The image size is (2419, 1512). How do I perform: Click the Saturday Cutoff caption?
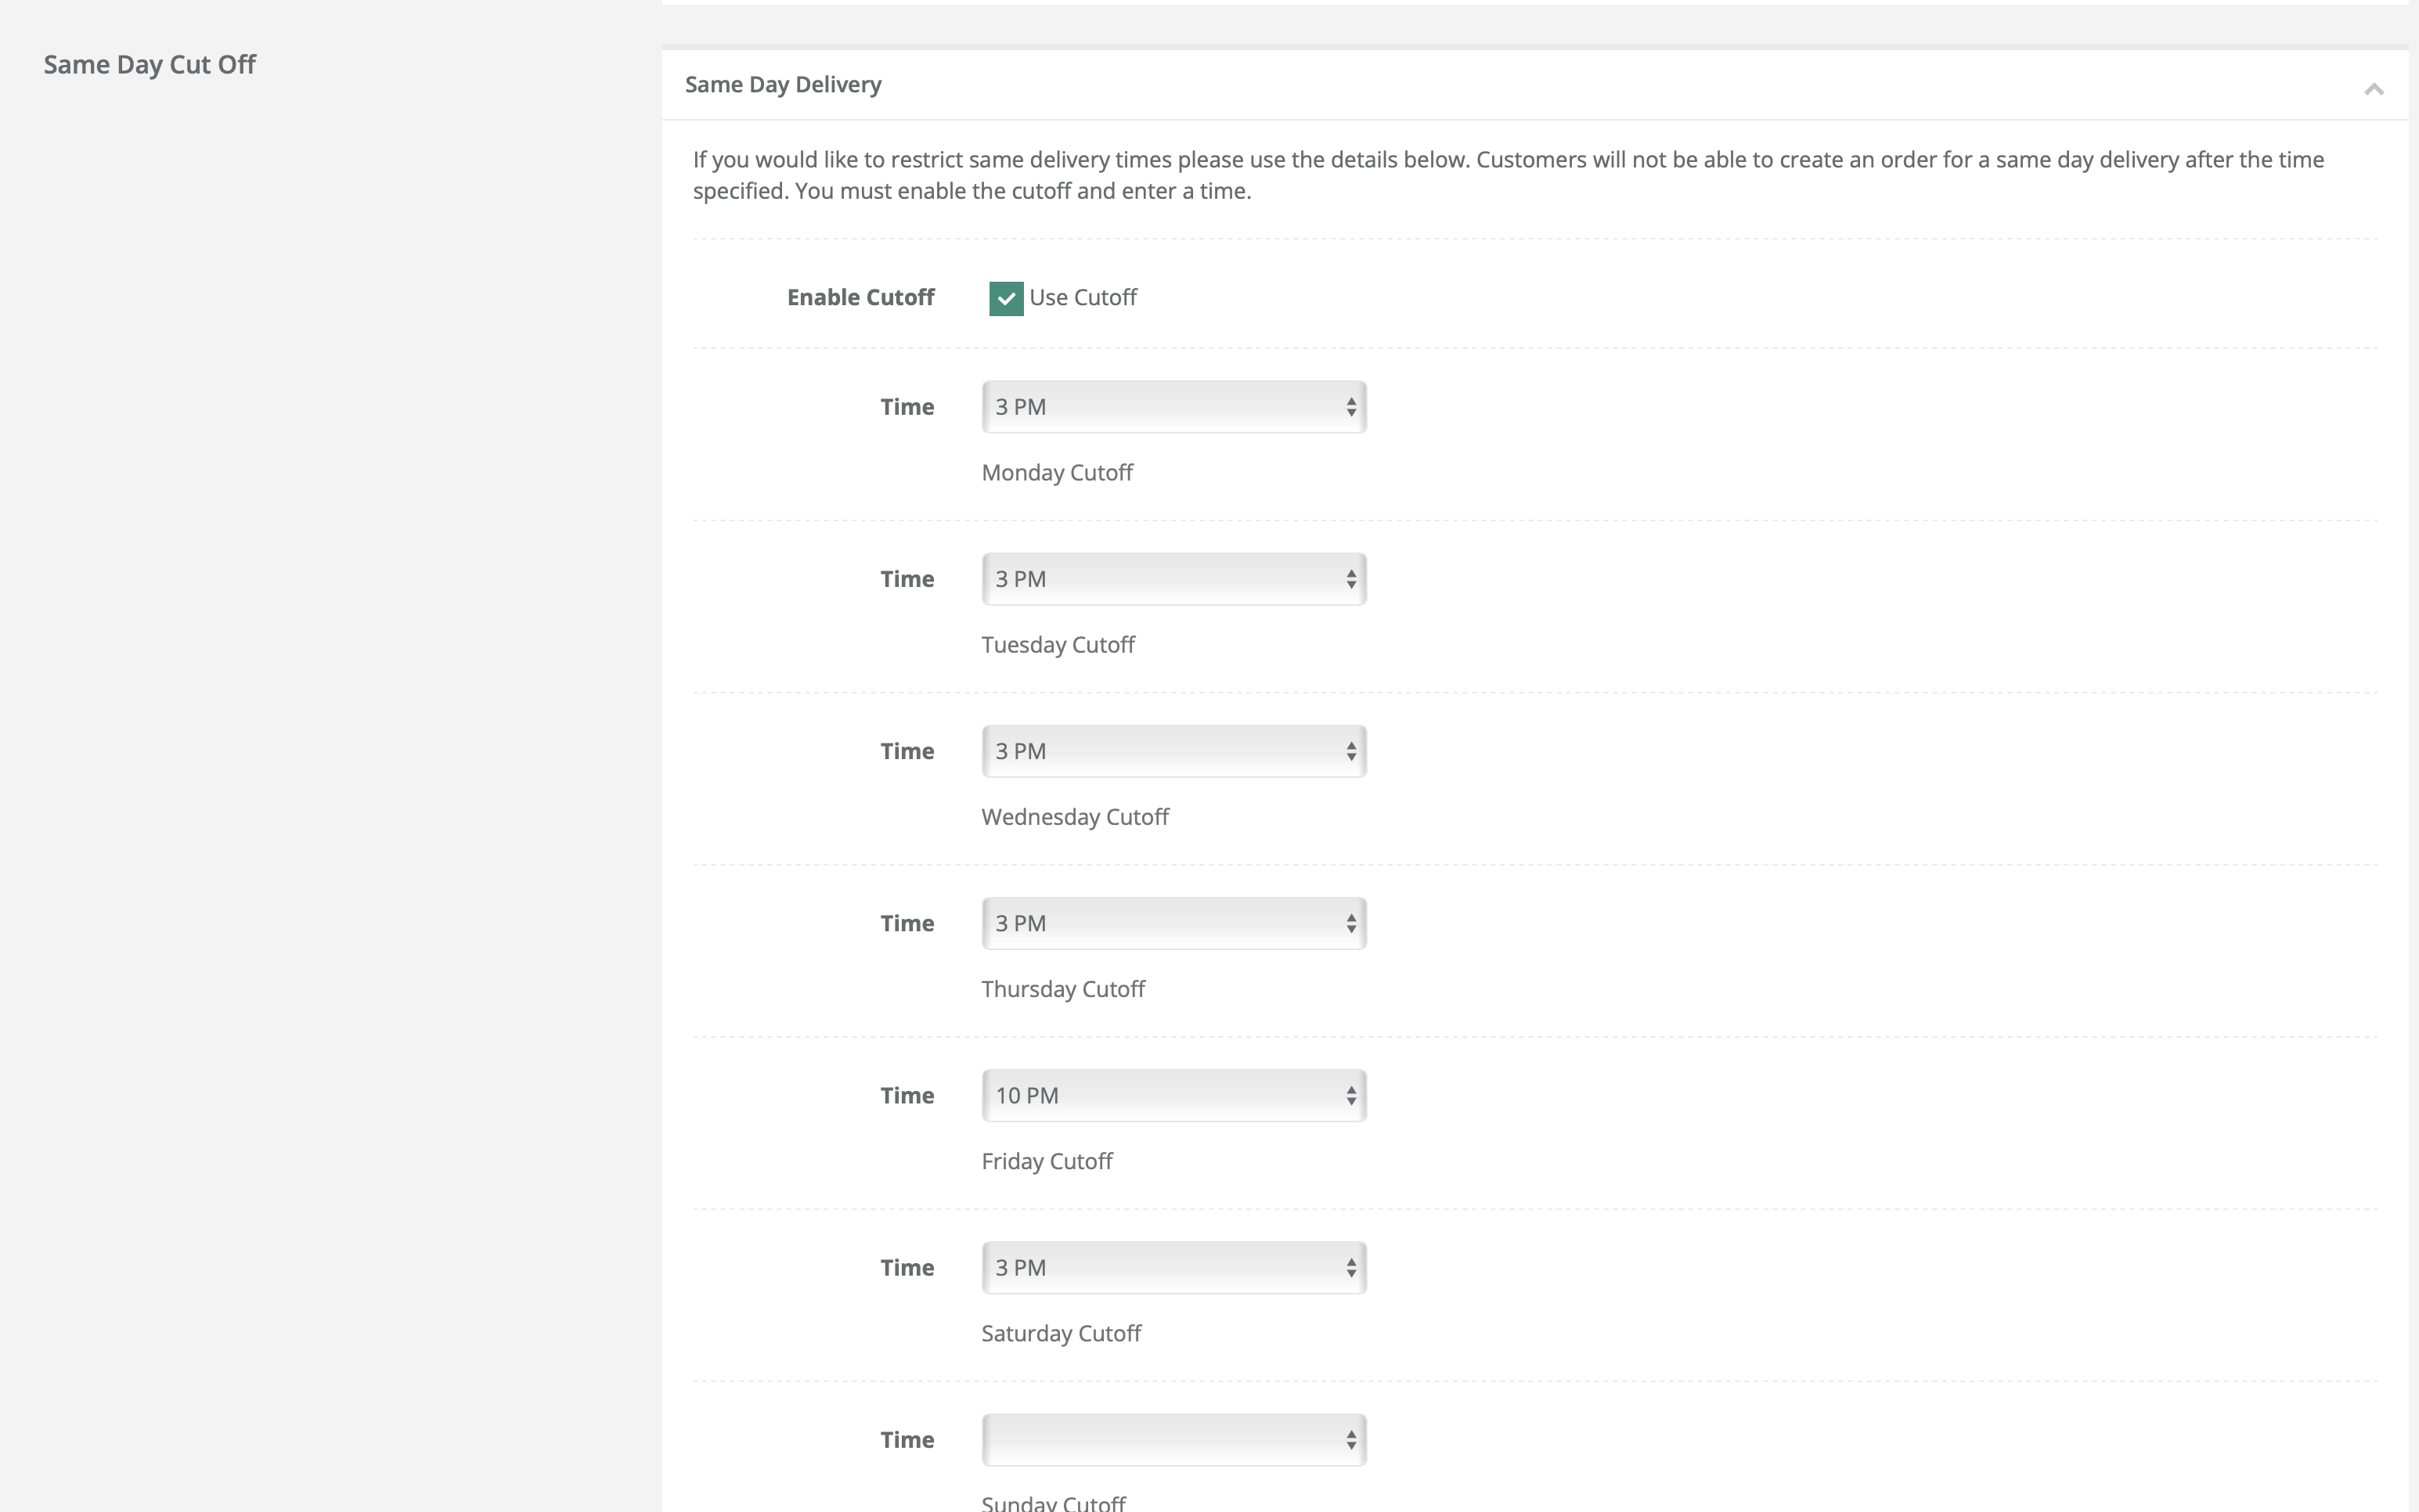[x=1061, y=1333]
